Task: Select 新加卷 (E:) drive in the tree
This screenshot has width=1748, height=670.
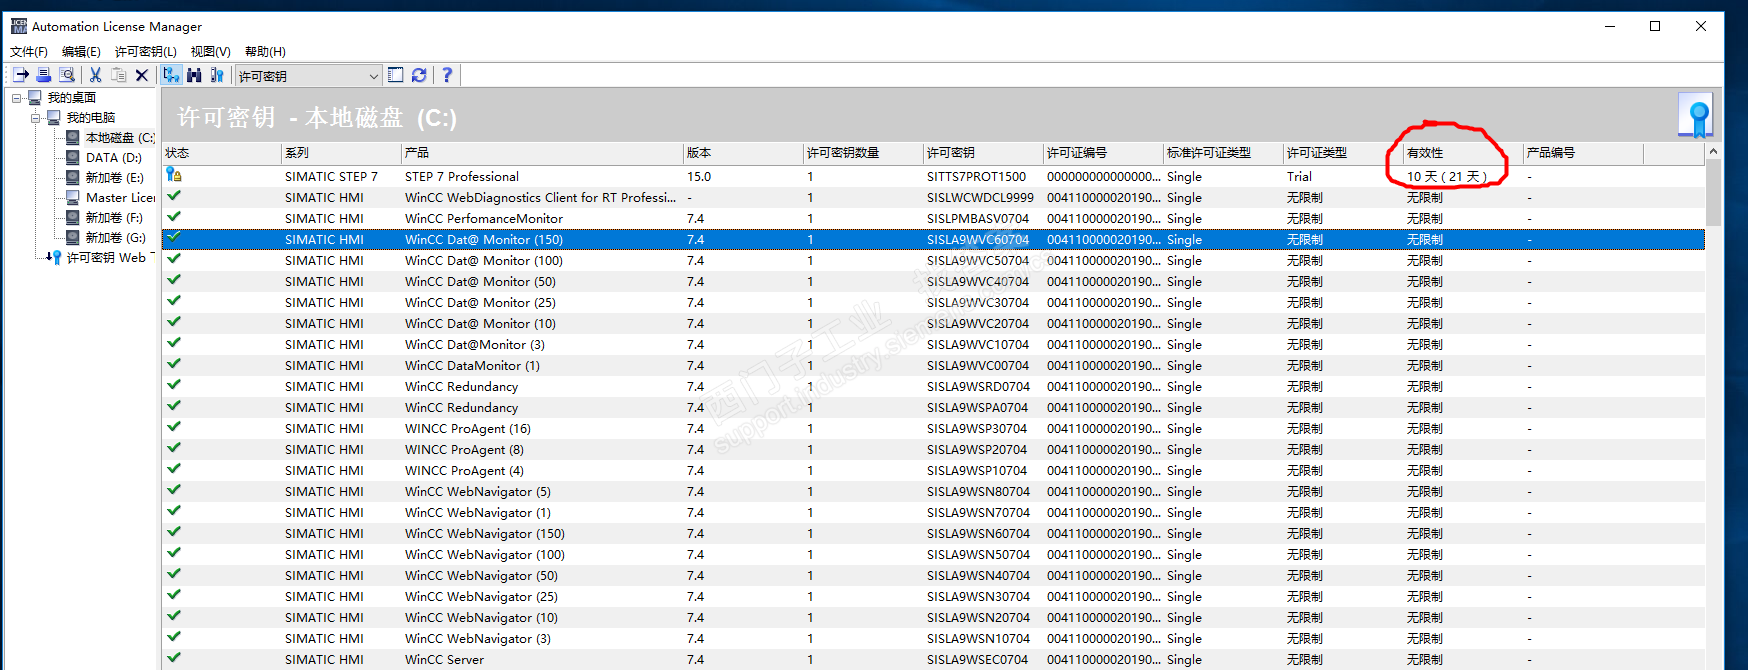Action: tap(115, 178)
